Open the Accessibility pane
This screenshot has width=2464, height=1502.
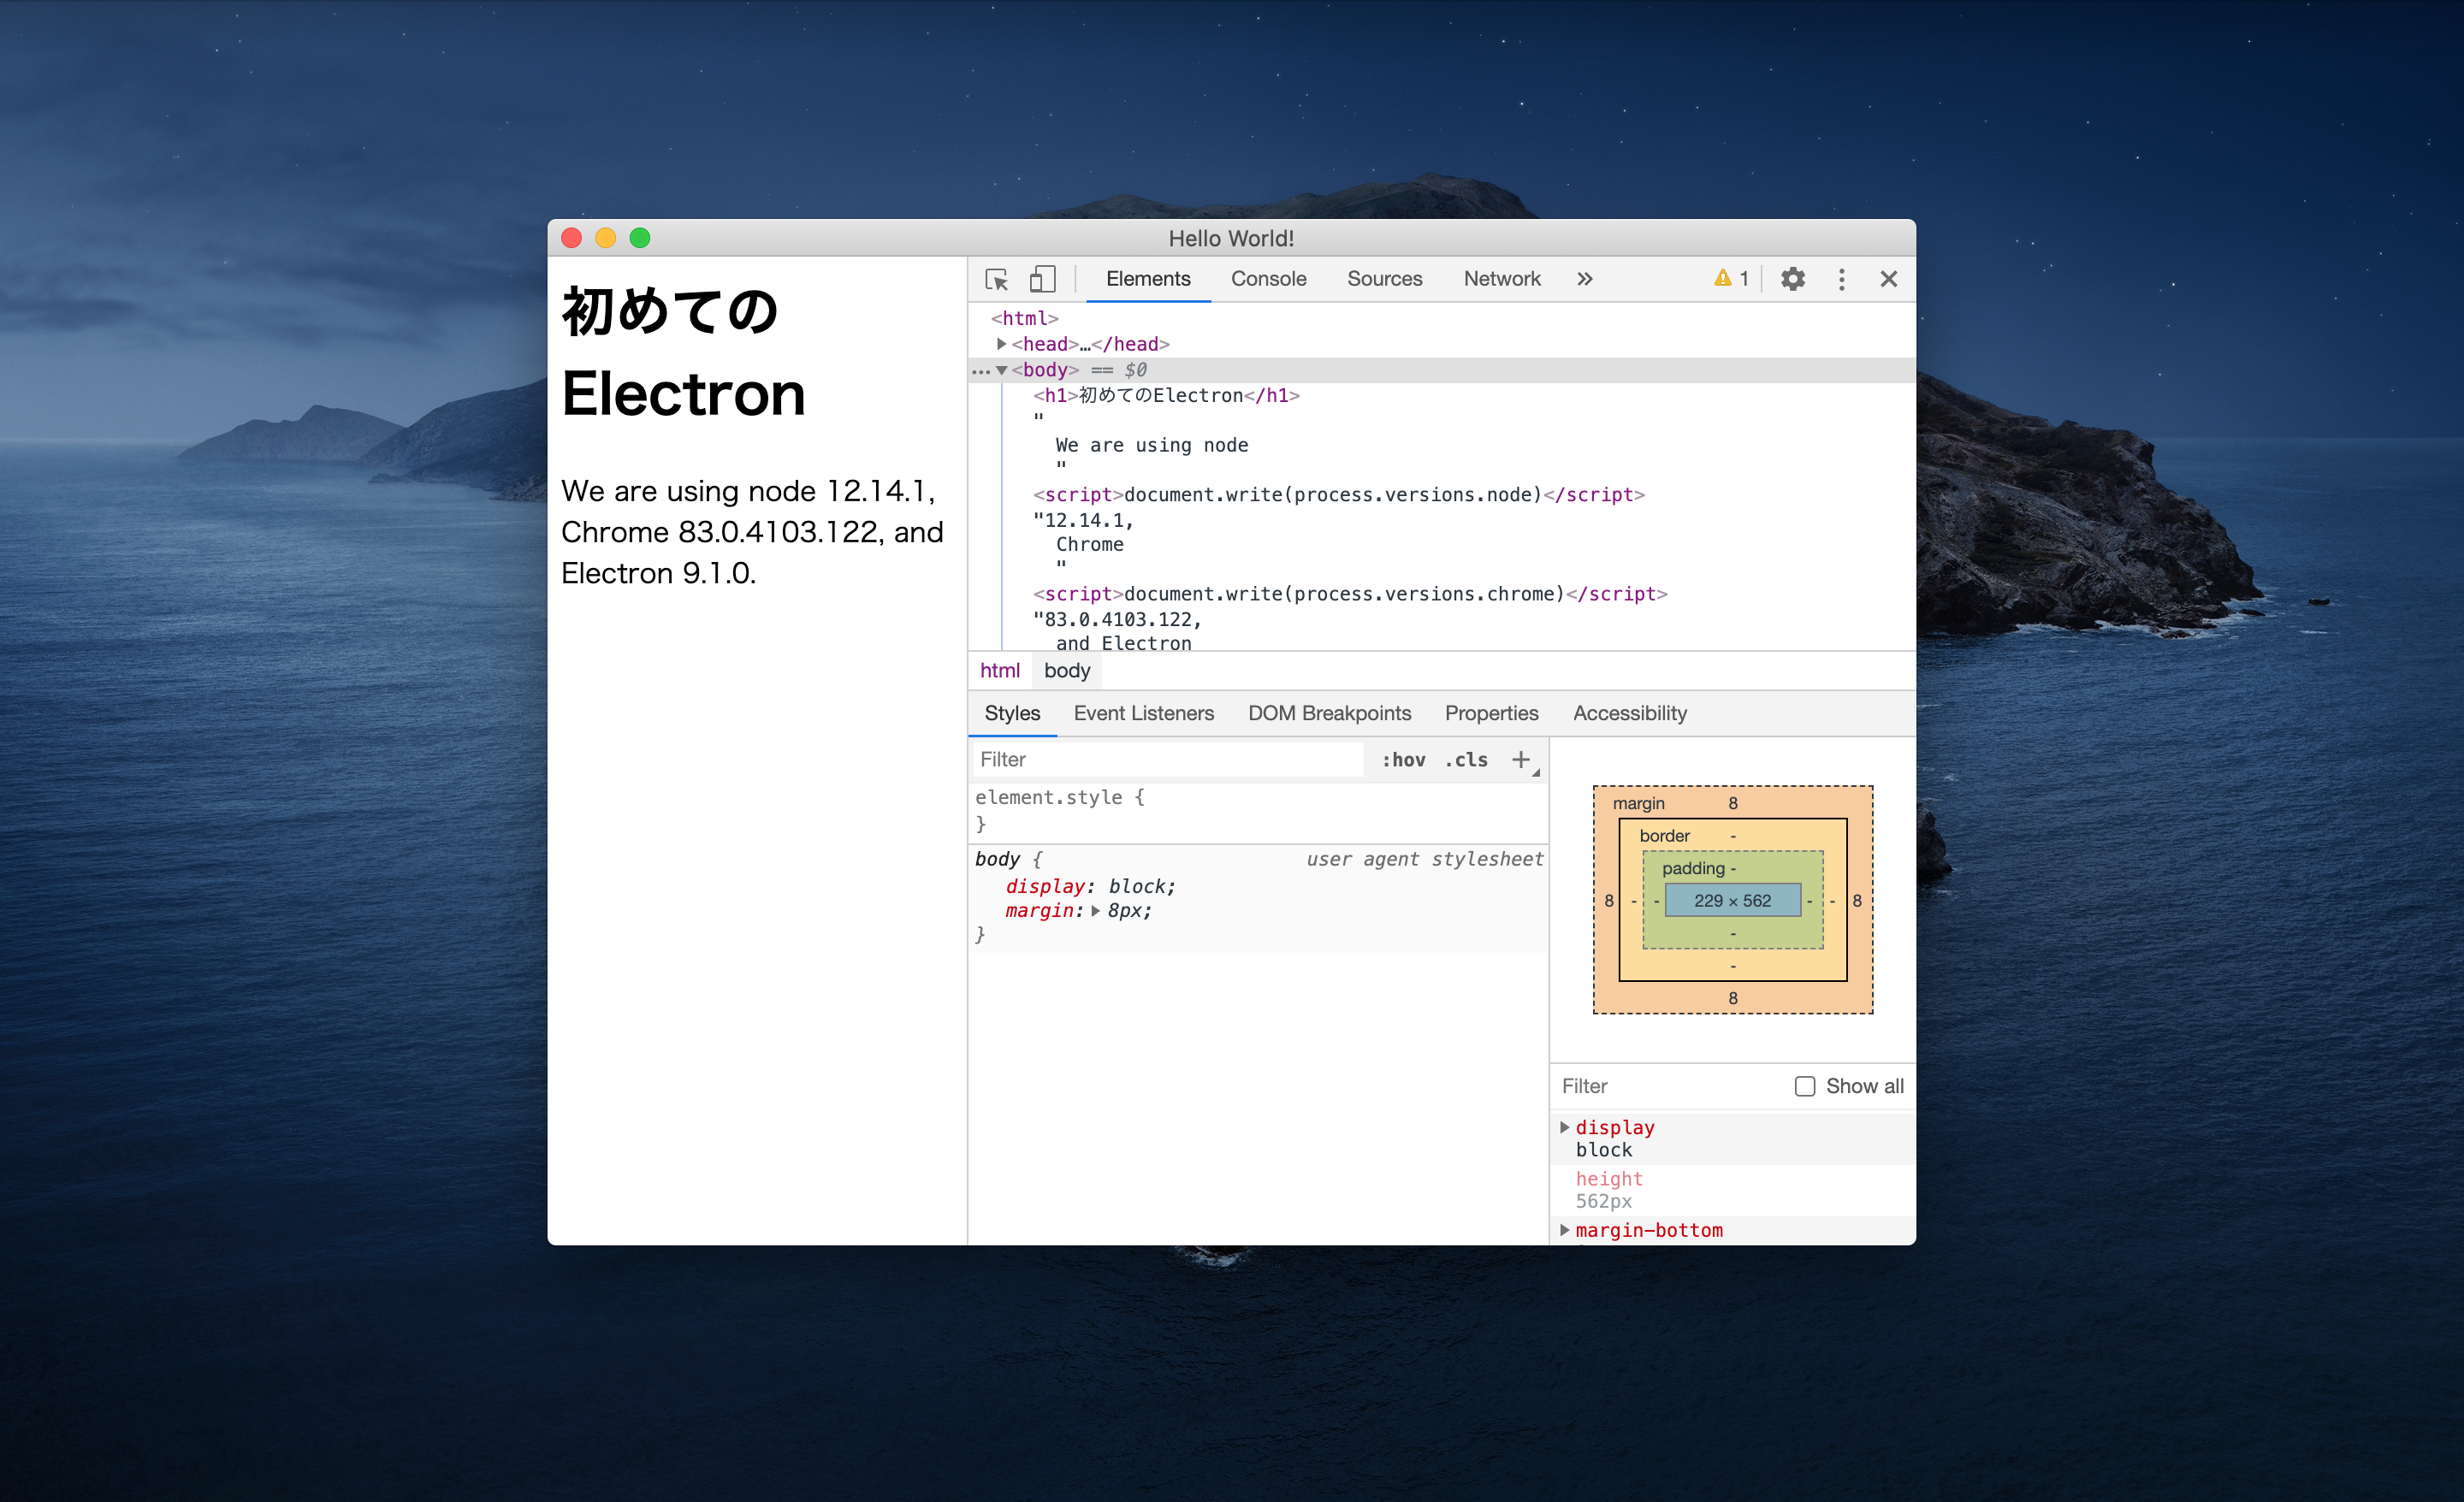pos(1629,713)
